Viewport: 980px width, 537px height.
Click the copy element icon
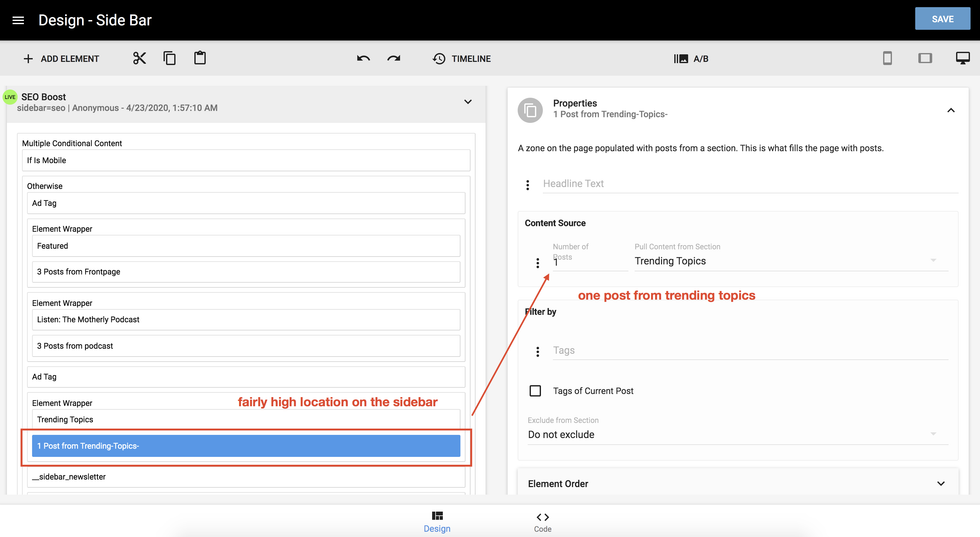click(x=169, y=58)
